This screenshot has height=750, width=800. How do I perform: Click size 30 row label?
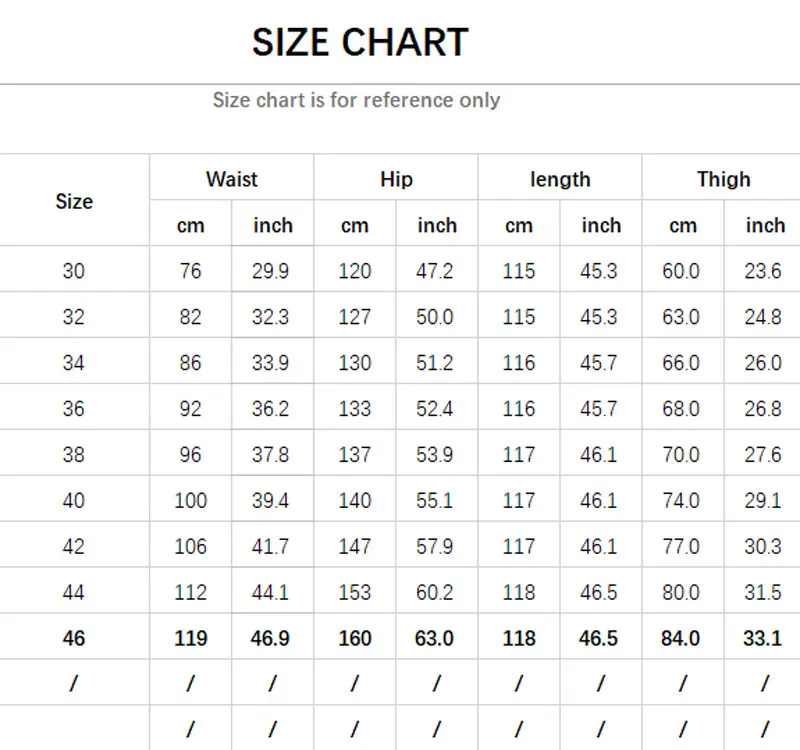click(x=73, y=270)
